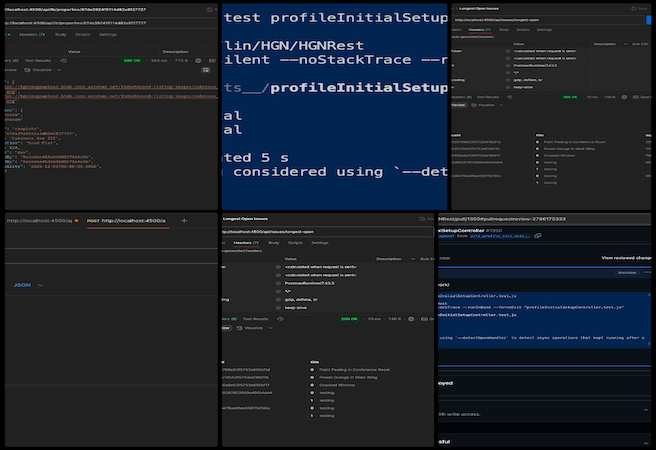Viewport: 656px width, 450px height.
Task: Open Body tab in top-right Longest Open Issues
Action: click(x=504, y=30)
